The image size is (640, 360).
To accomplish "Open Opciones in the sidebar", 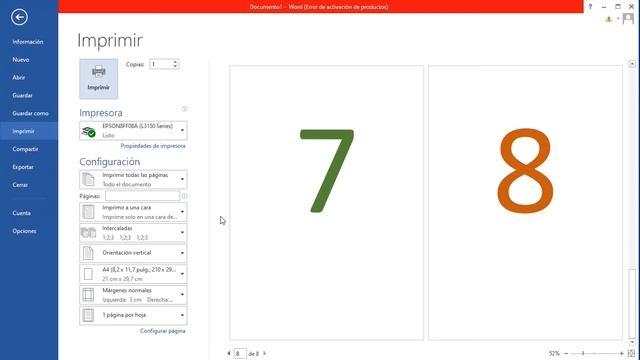I will tap(24, 231).
